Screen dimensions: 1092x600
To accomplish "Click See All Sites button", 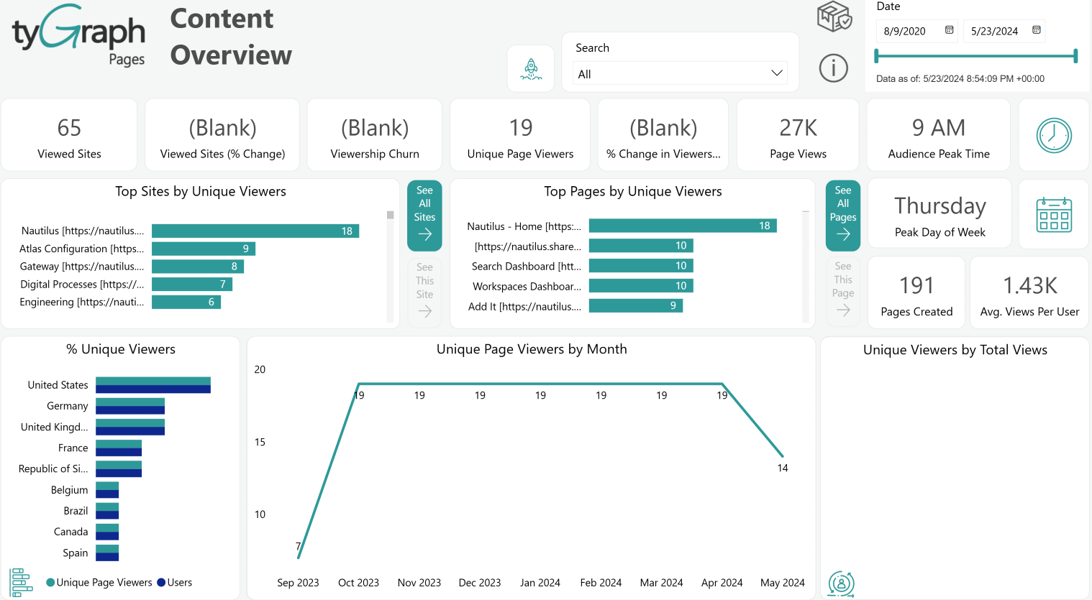I will point(424,215).
